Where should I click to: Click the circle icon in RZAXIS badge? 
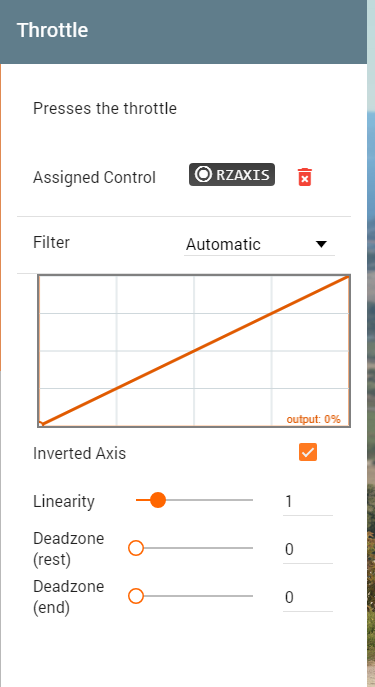tap(203, 174)
